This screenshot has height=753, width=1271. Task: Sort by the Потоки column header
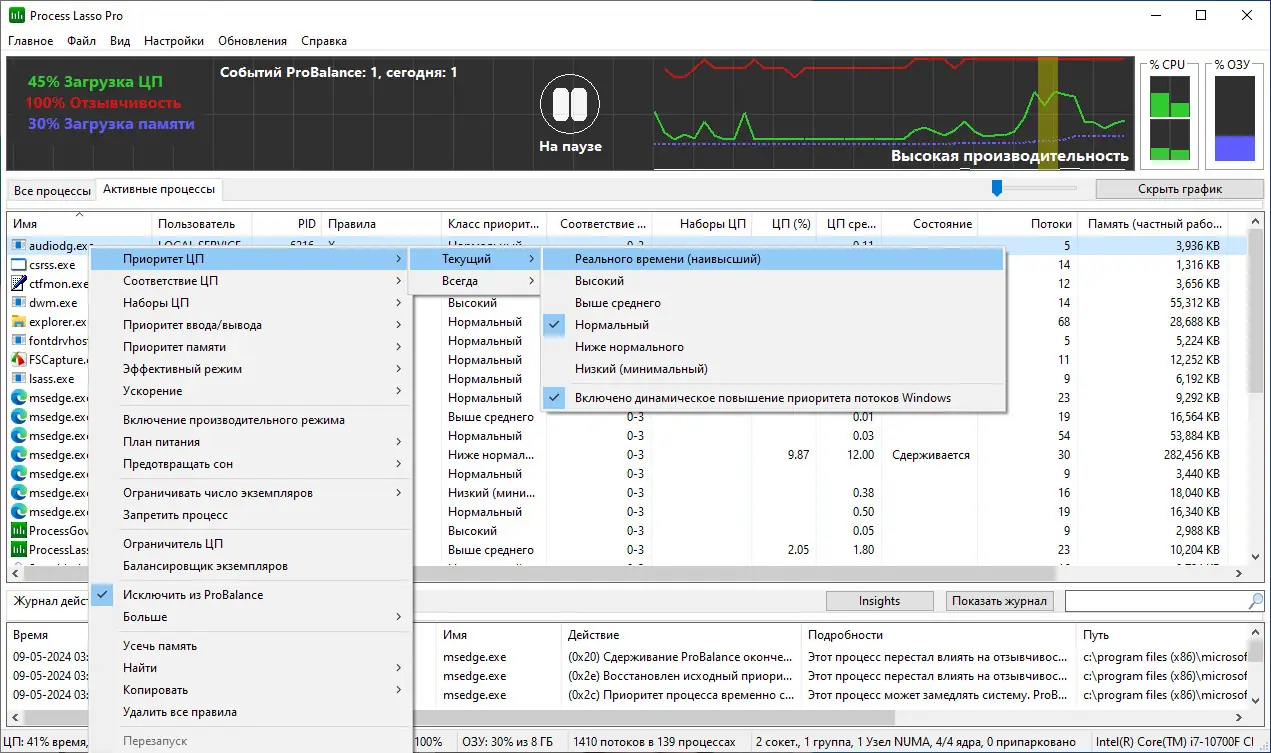(1028, 224)
